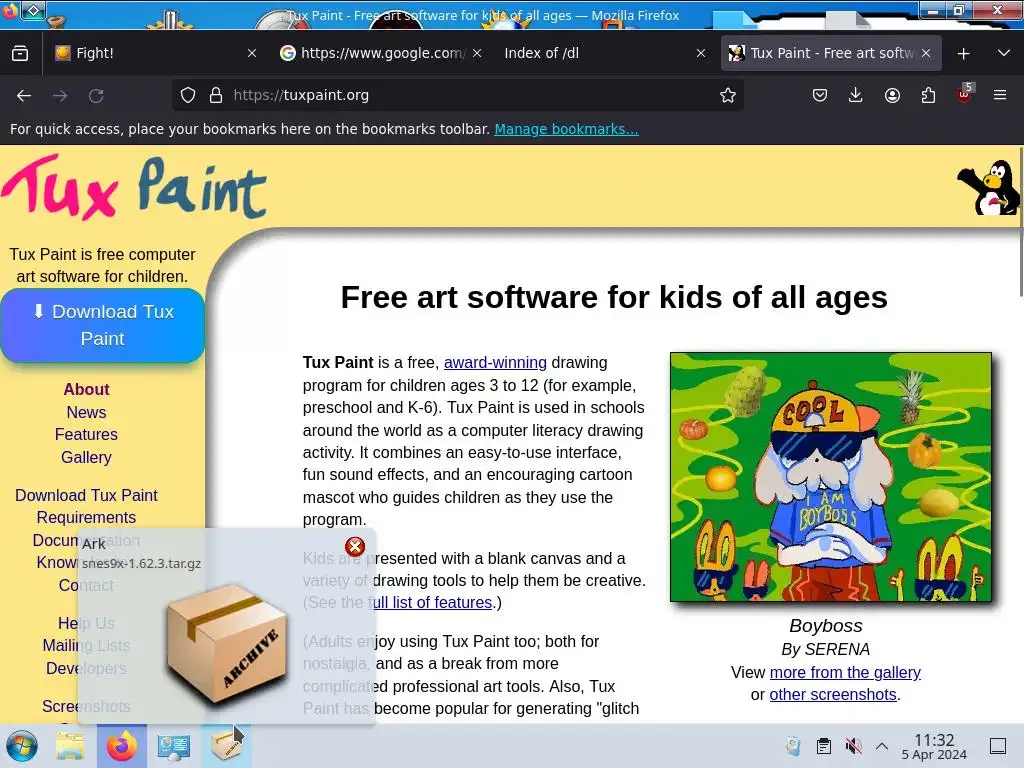Click the Tux Paint logo header

(134, 187)
